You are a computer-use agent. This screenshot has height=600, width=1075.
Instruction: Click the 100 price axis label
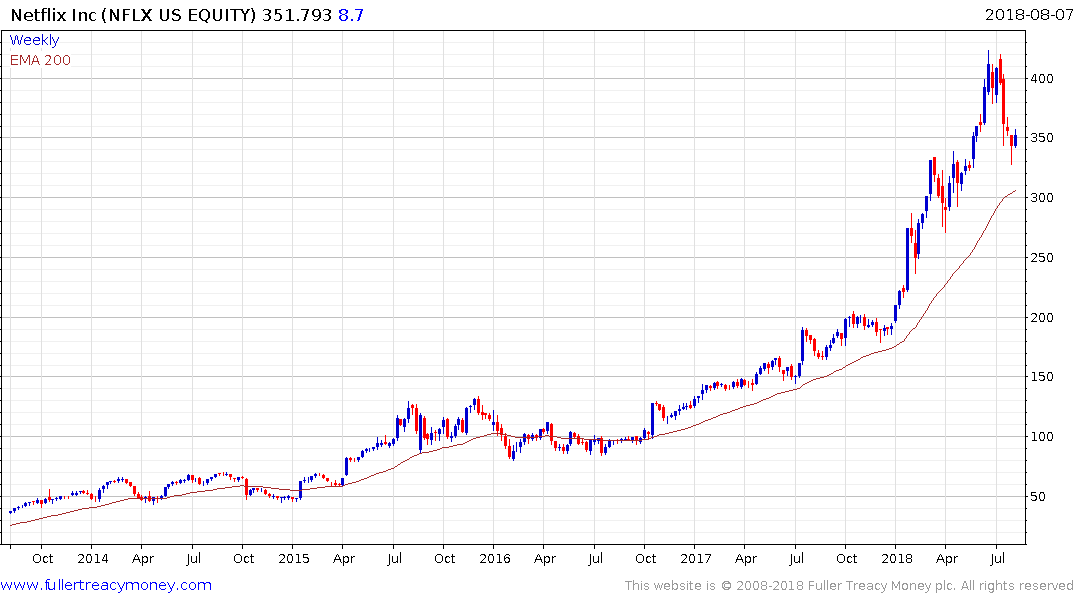point(1042,437)
